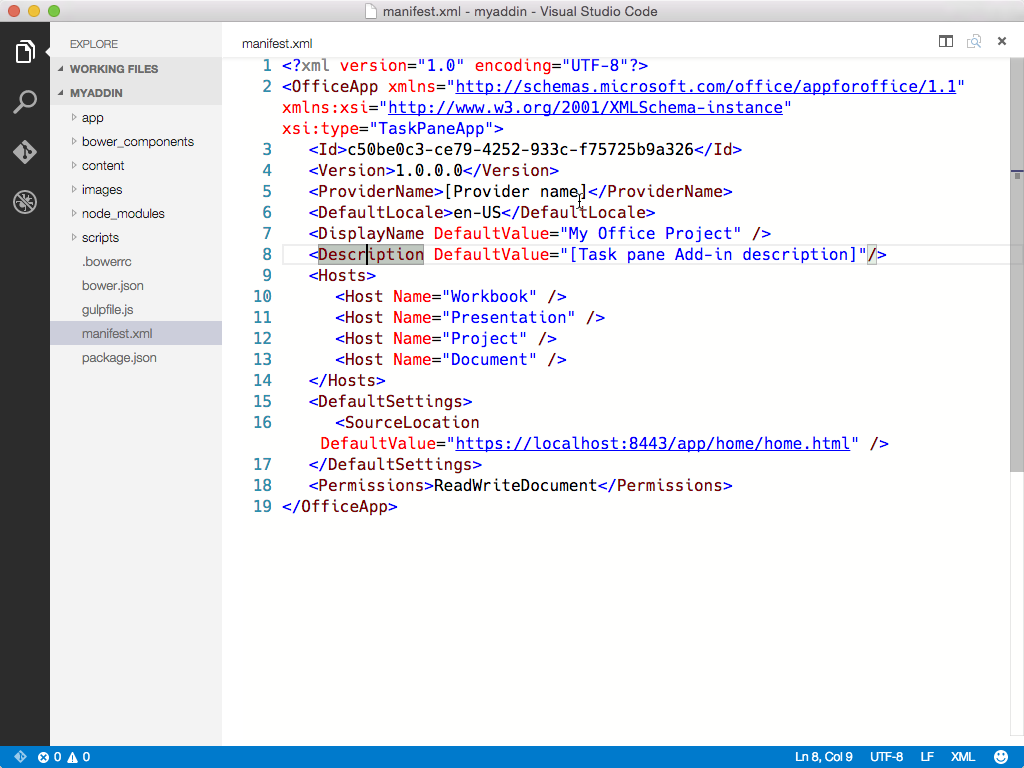Open the Git source control view
Screen dimensions: 1024x768
coord(25,152)
